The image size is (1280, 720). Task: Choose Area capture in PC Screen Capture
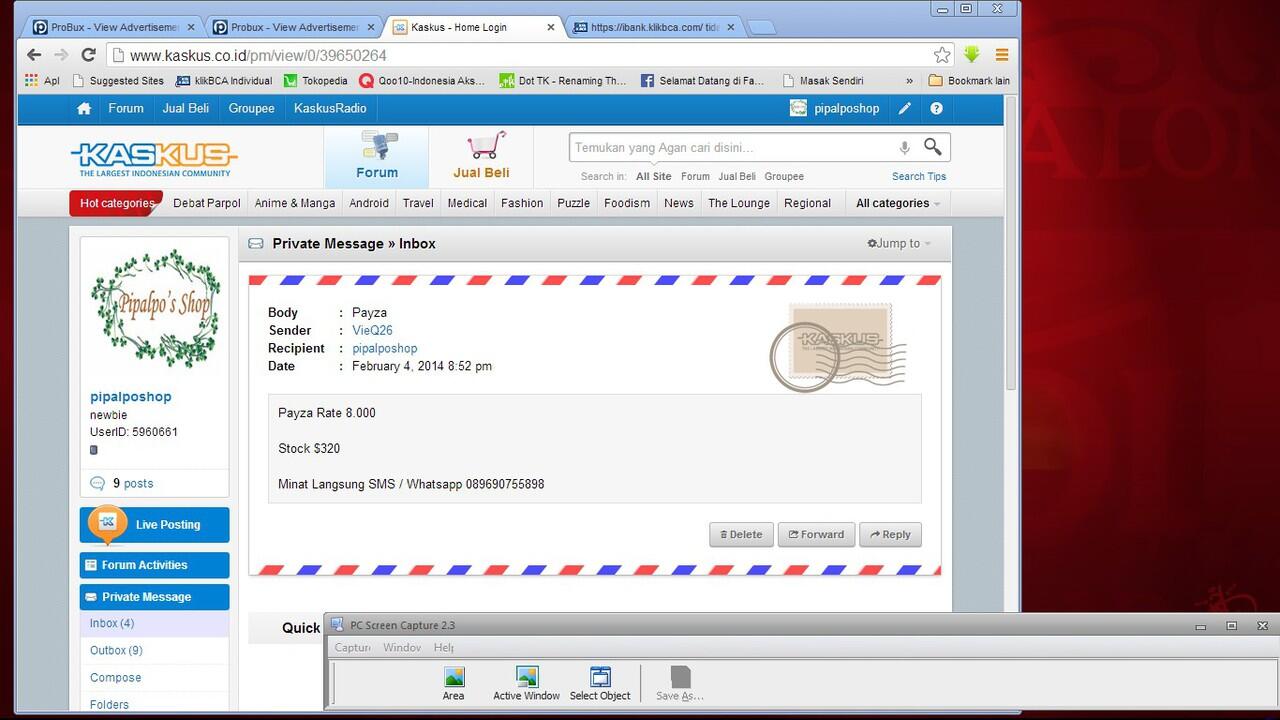(x=453, y=684)
